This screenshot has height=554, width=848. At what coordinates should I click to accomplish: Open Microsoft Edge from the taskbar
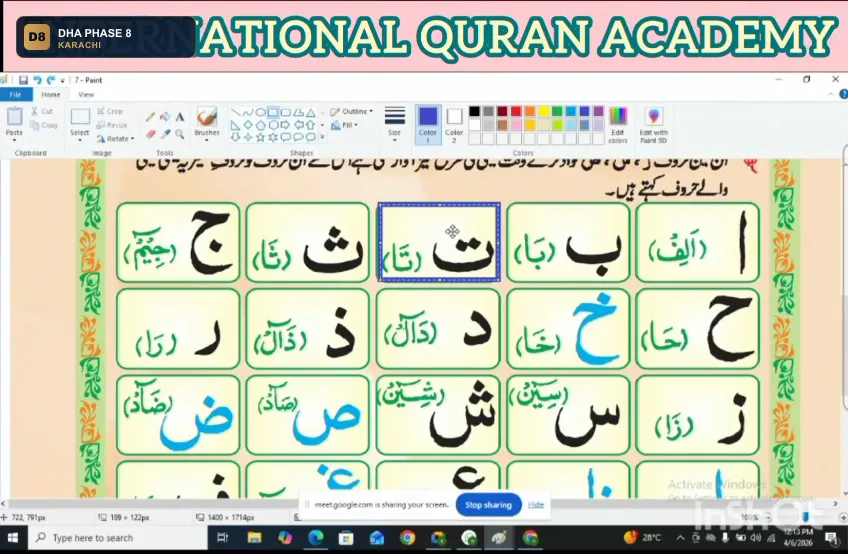(316, 538)
